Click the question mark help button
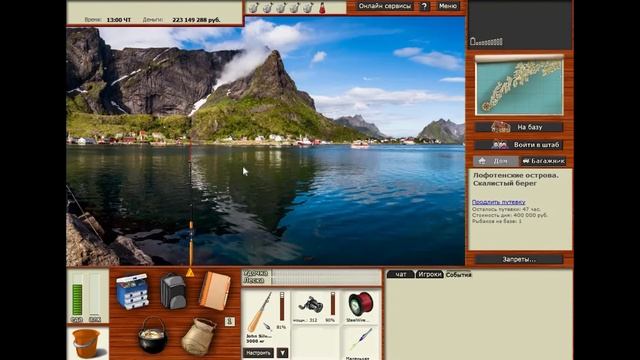The image size is (640, 360). 424,6
